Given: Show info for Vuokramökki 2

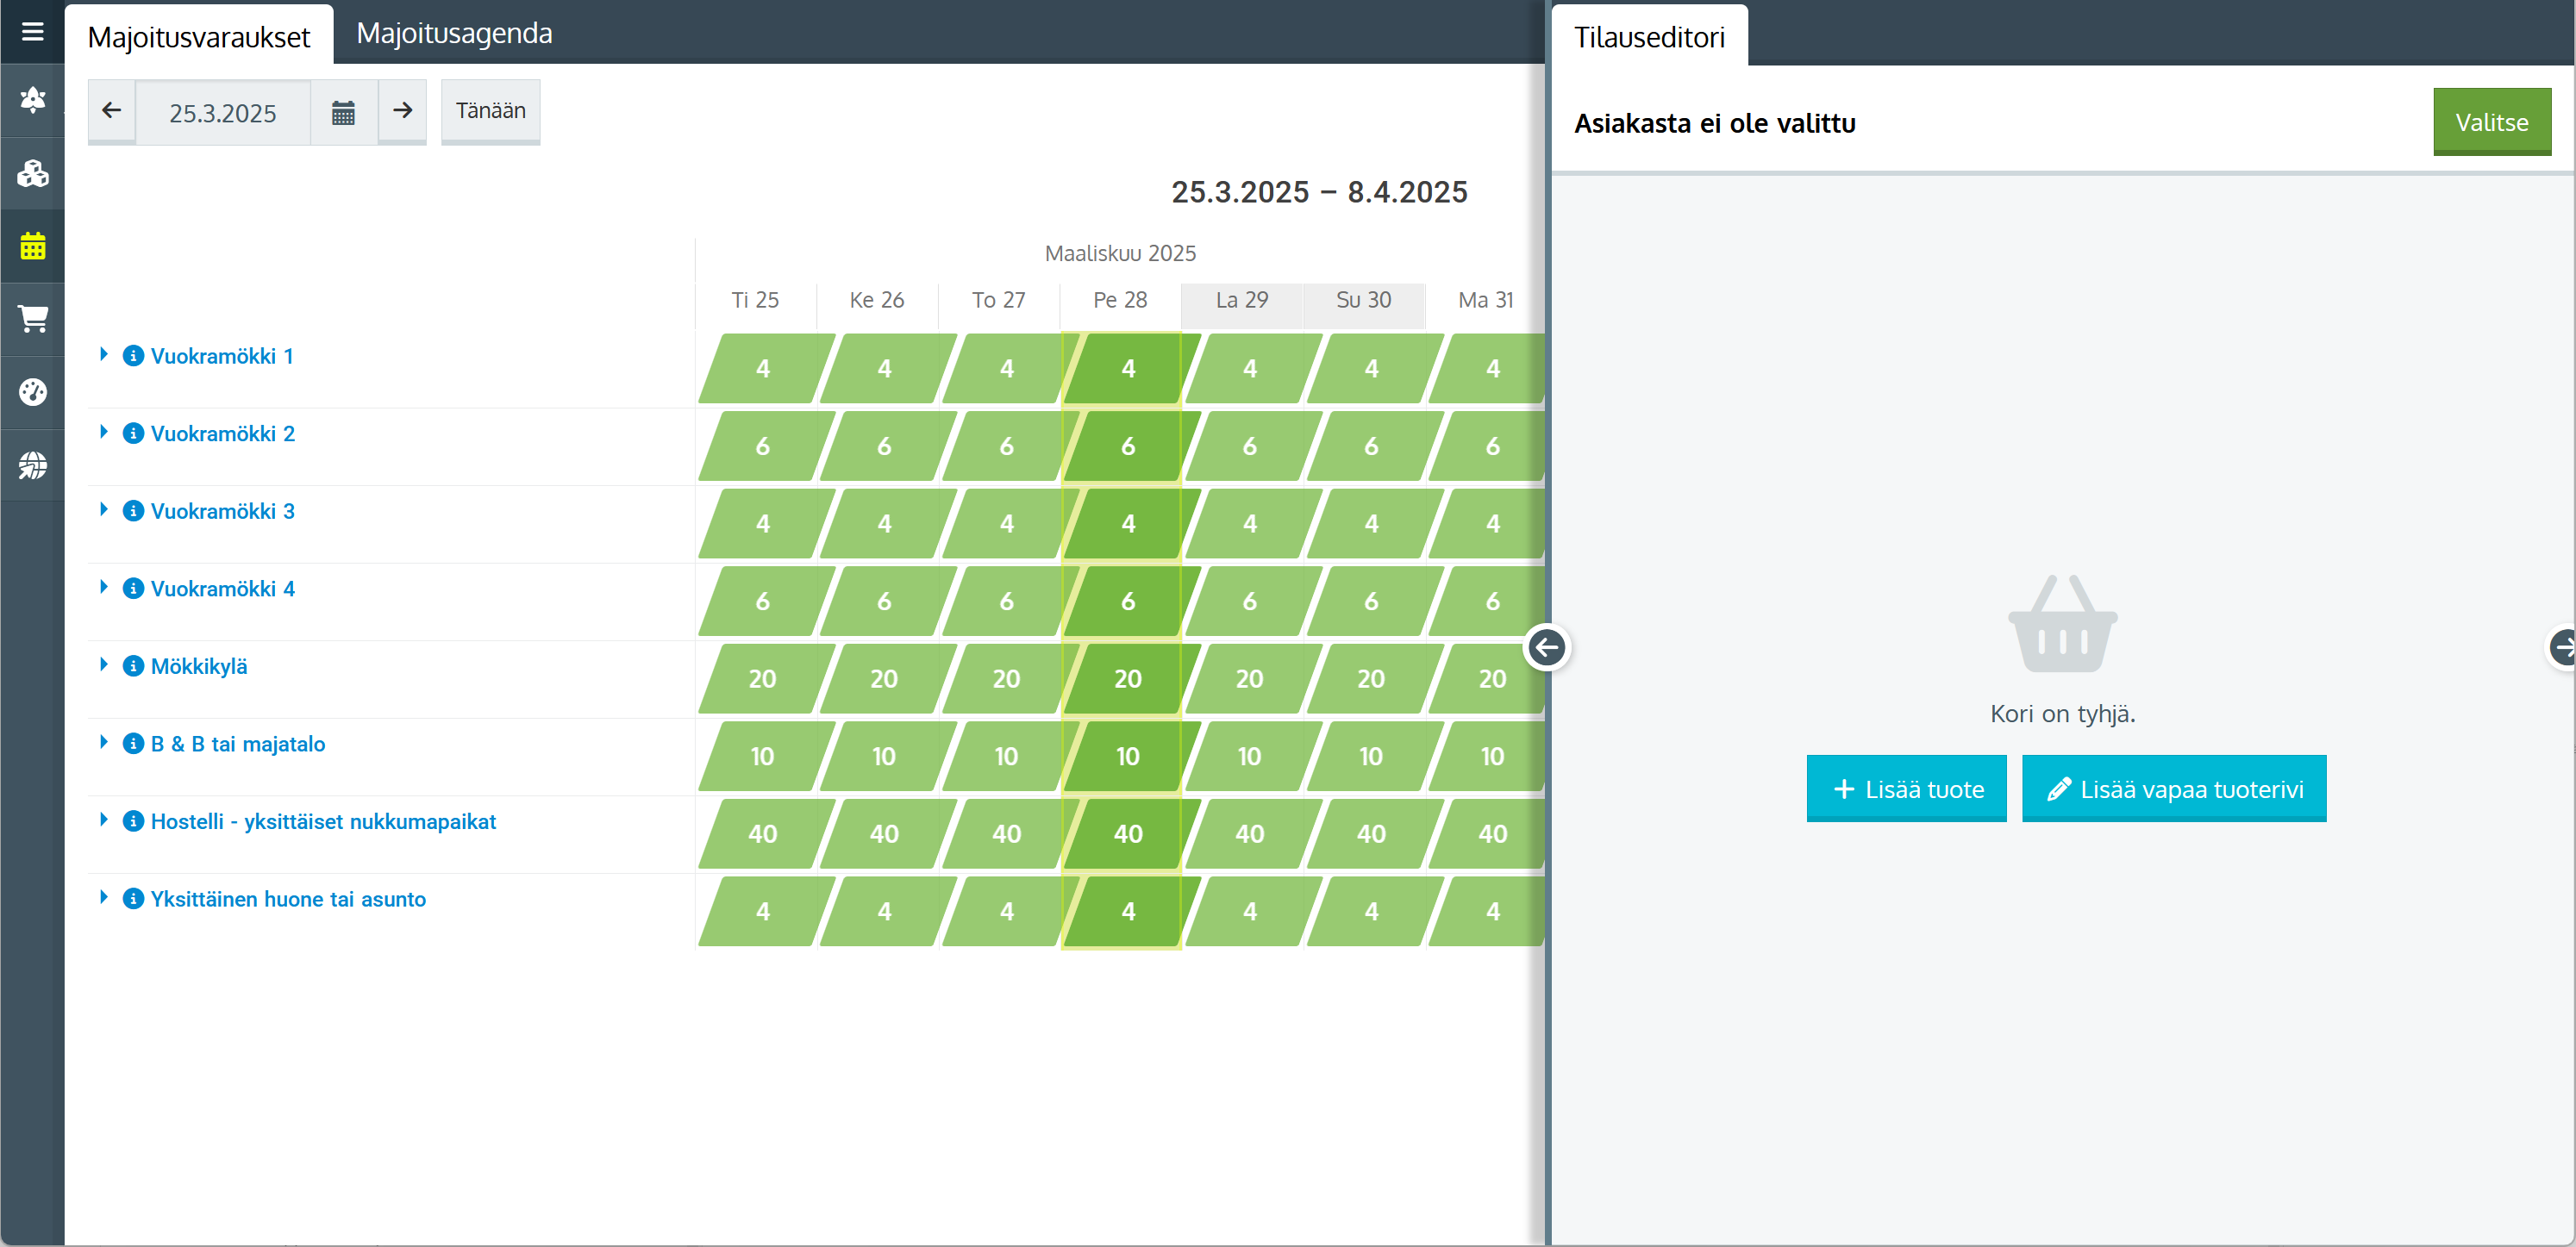Looking at the screenshot, I should (x=133, y=434).
